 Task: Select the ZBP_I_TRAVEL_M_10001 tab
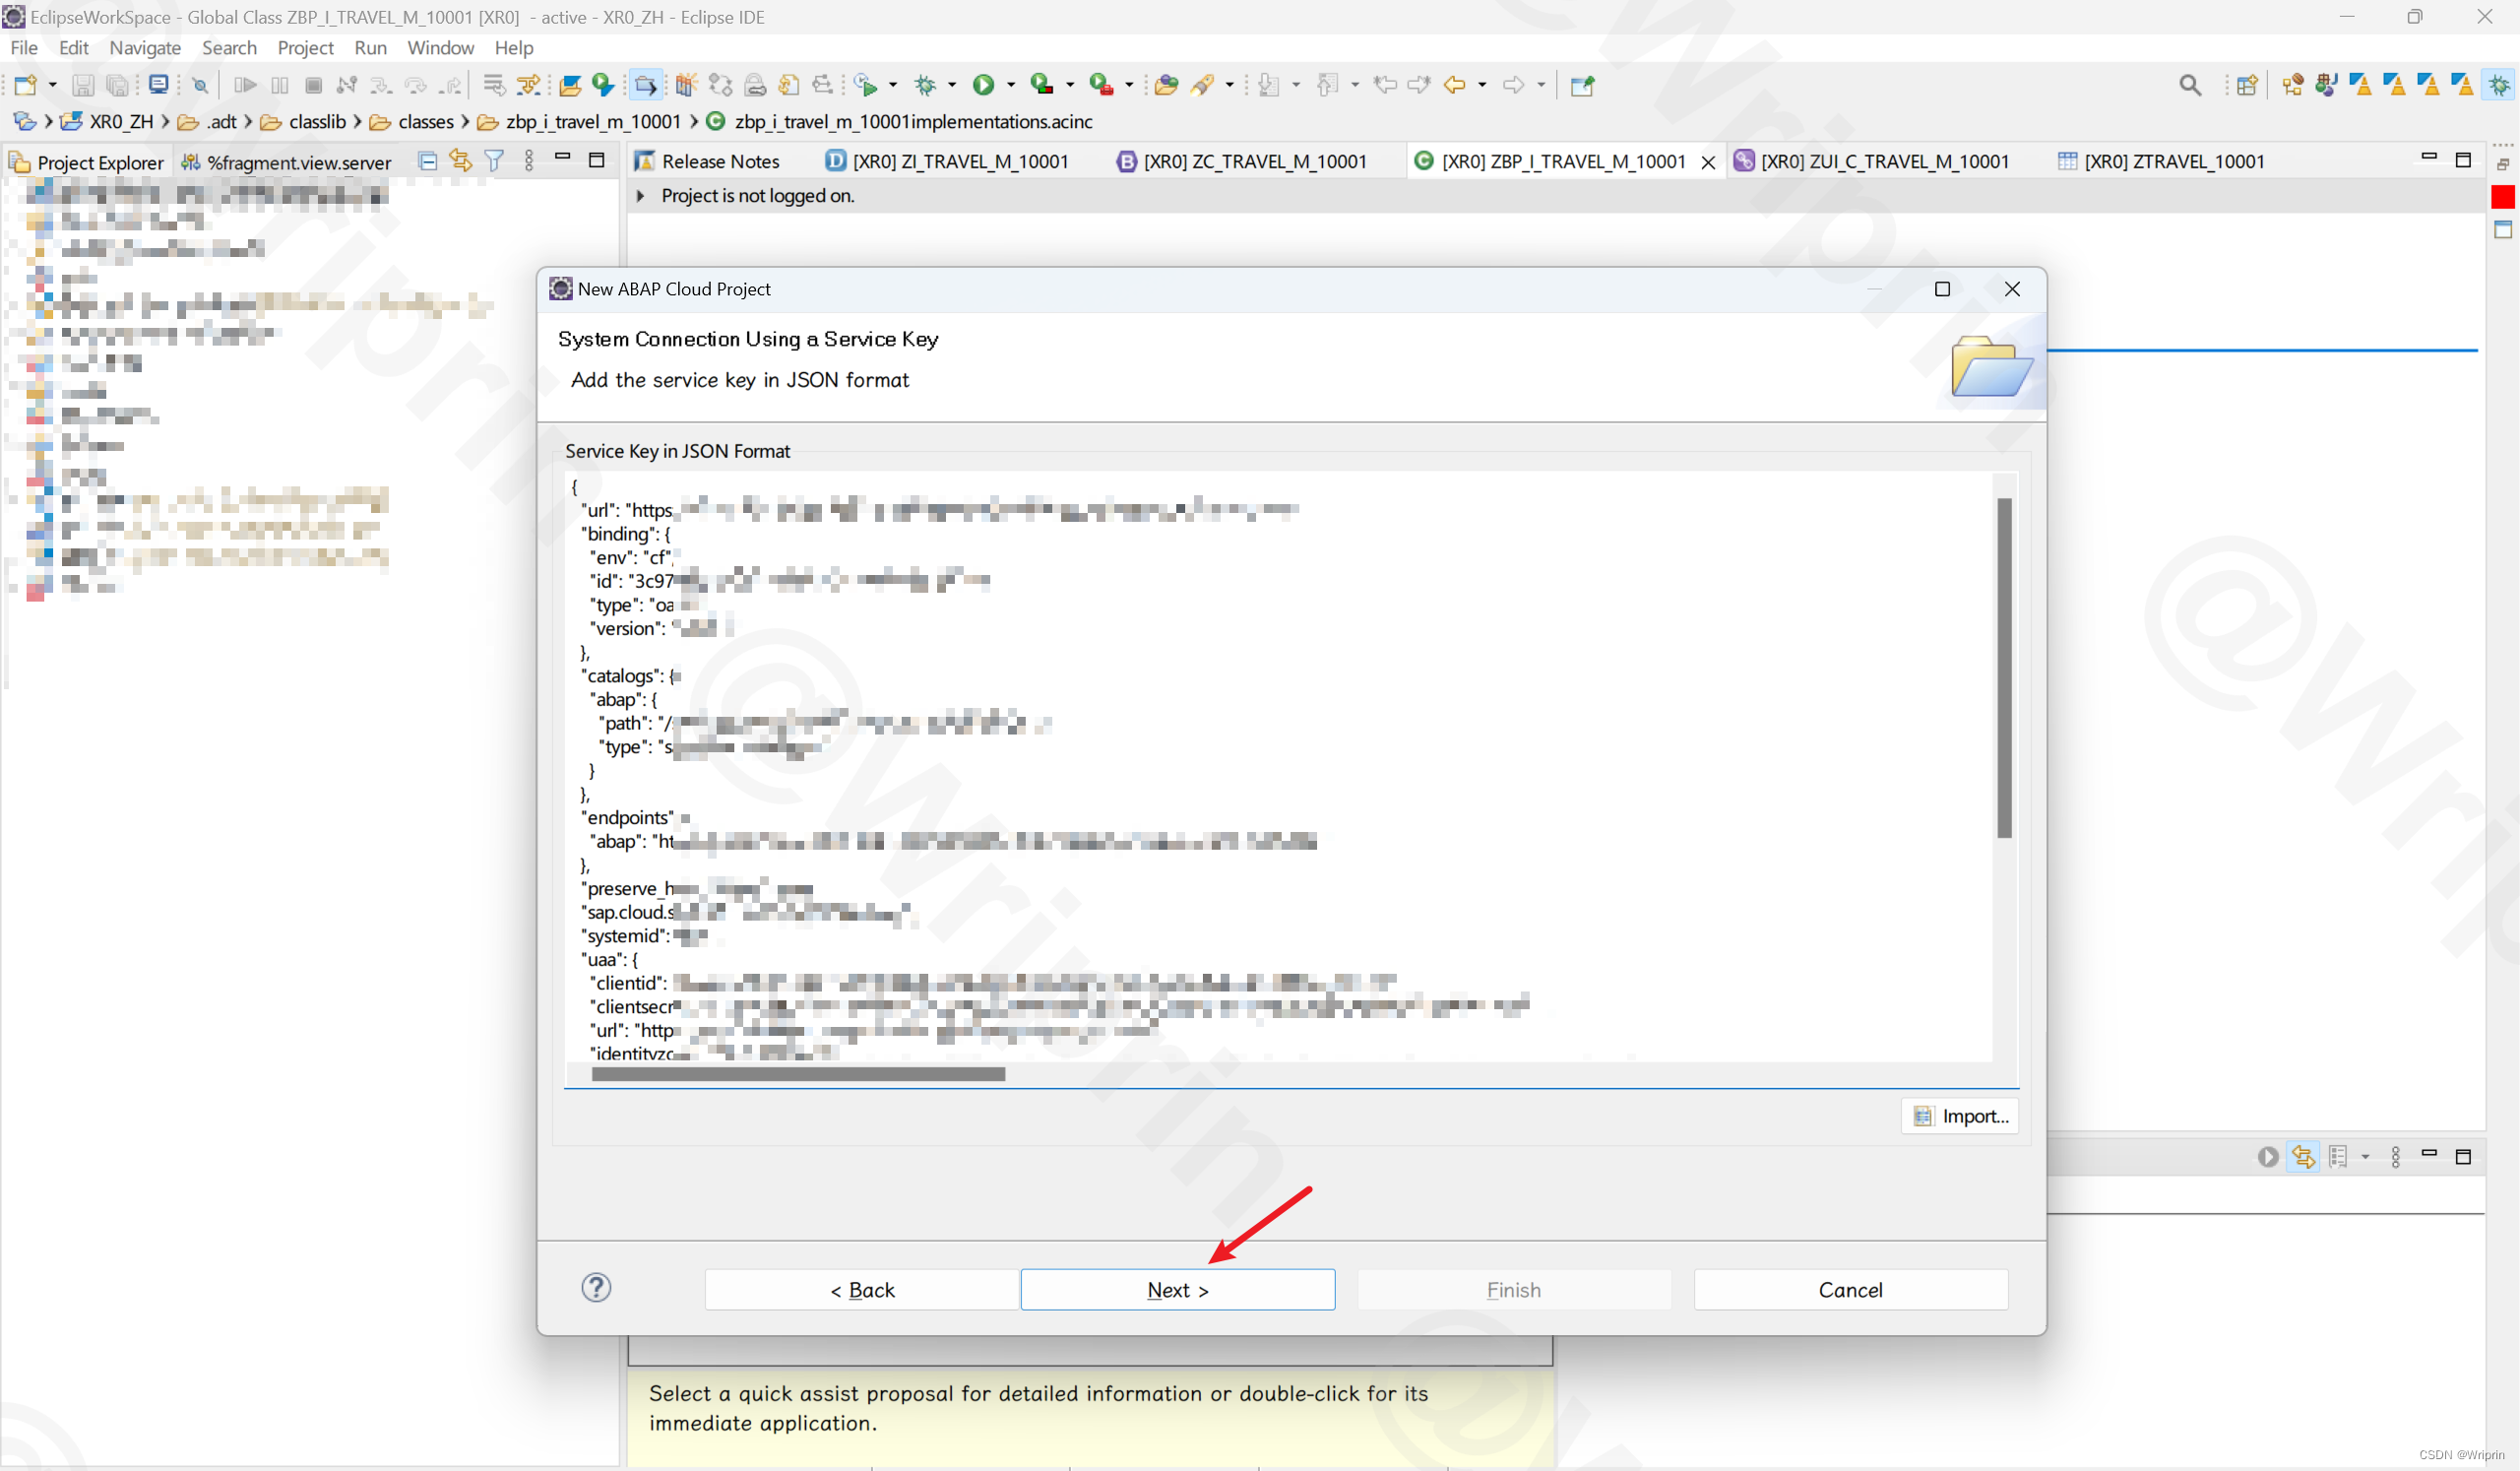click(1563, 160)
